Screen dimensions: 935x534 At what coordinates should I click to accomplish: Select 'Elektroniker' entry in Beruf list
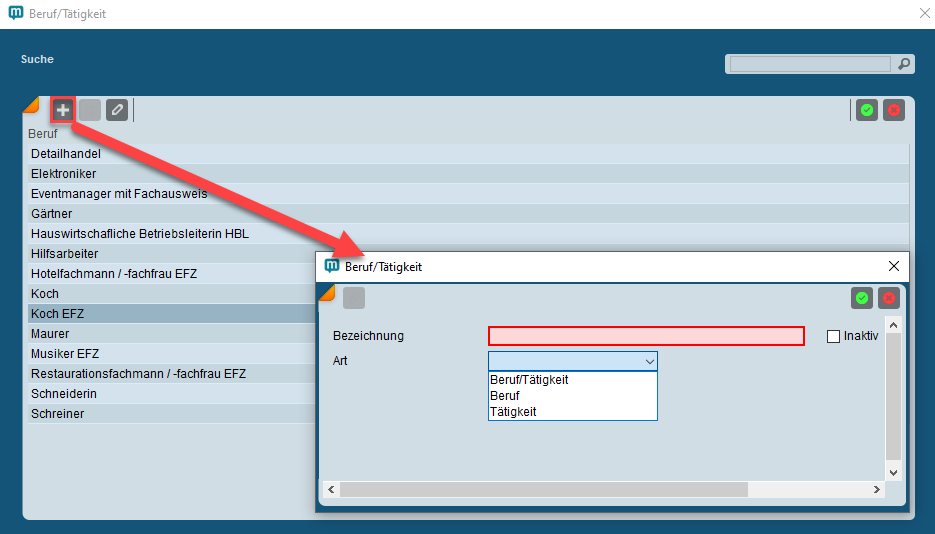pos(64,174)
